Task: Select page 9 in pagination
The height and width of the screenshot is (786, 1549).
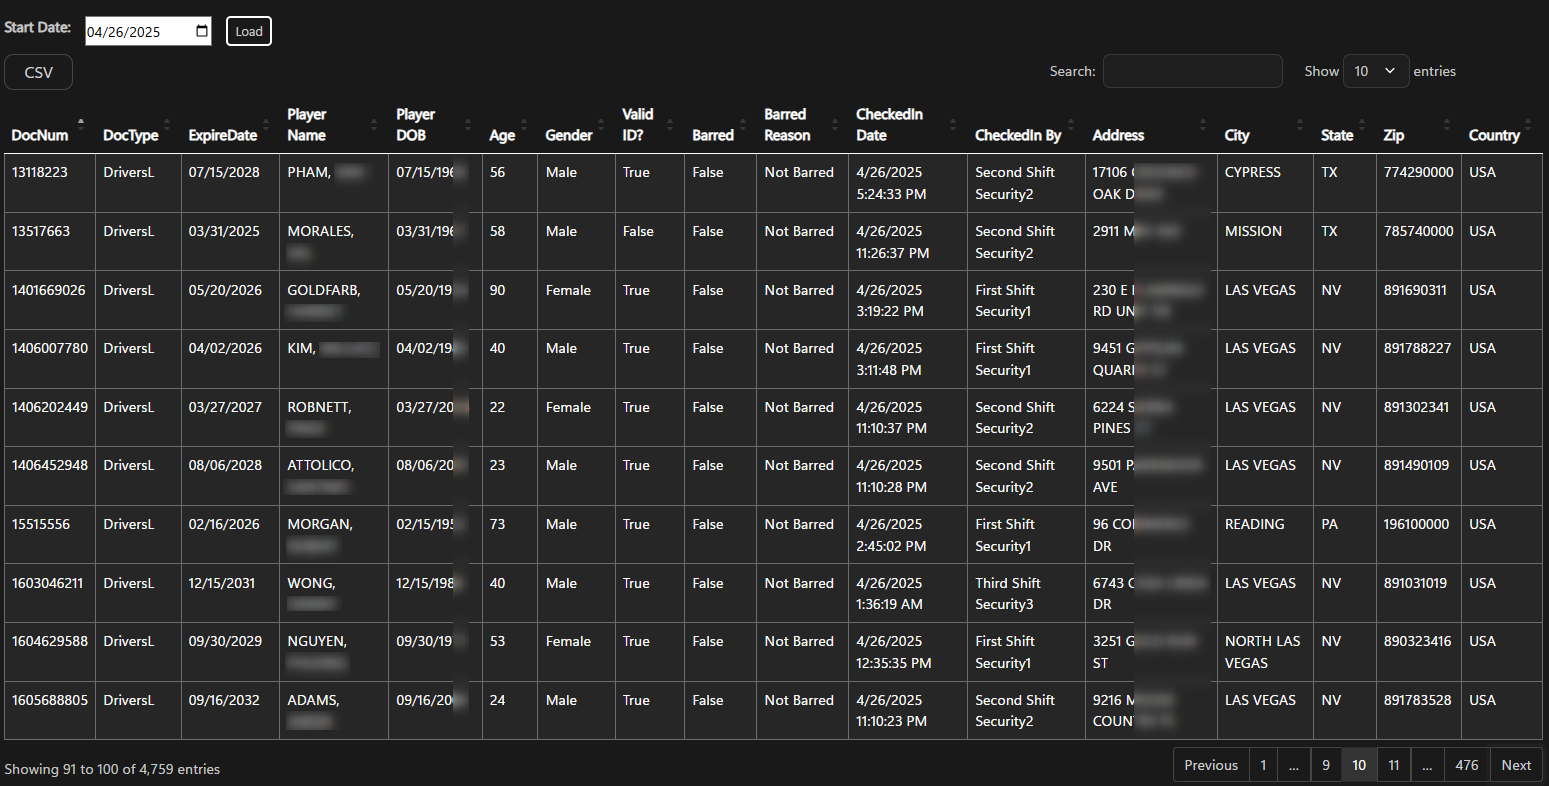Action: point(1325,765)
